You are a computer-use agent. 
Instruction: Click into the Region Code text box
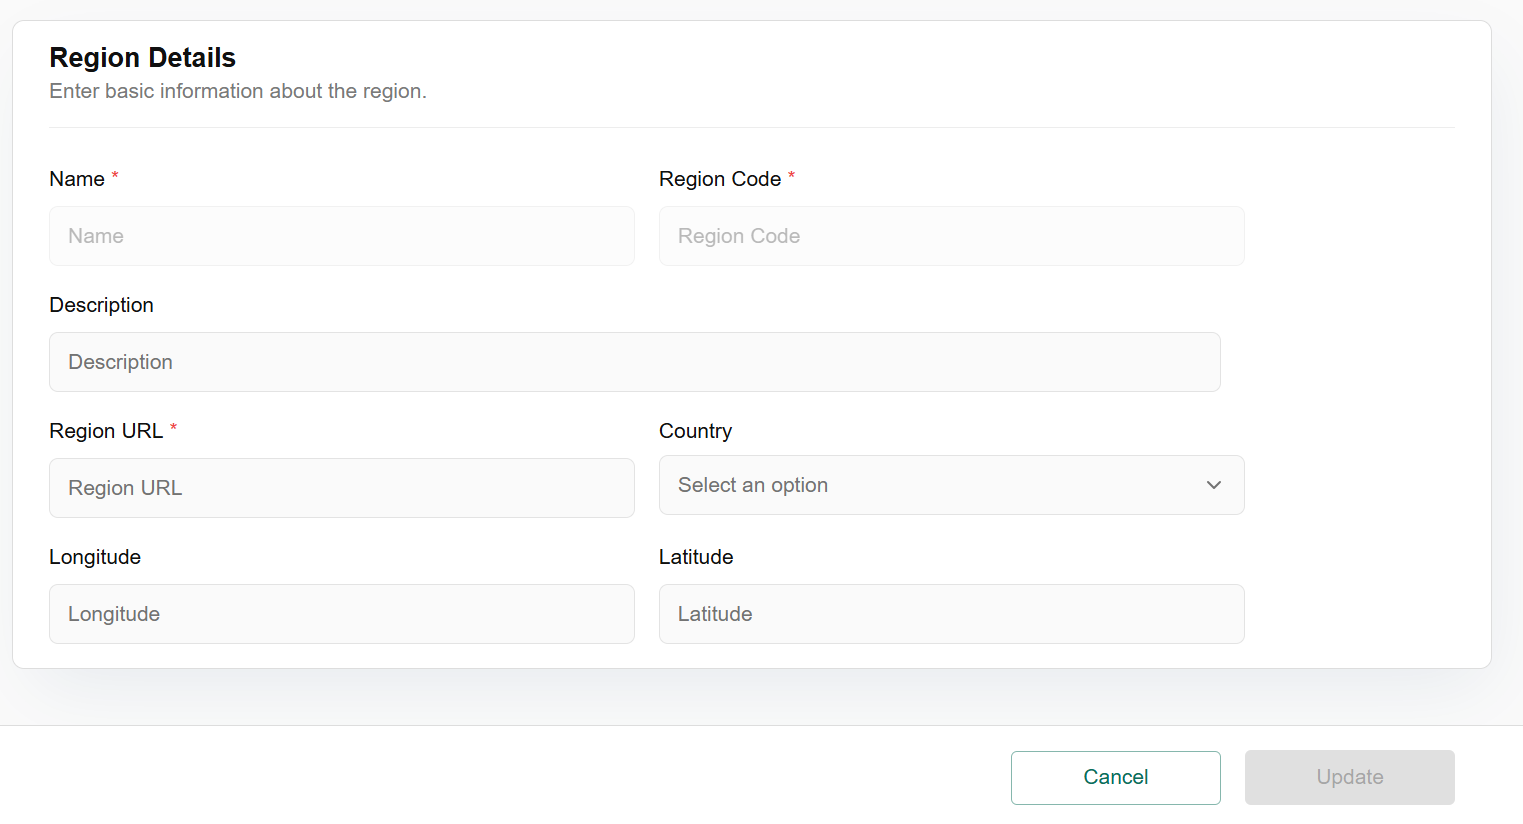tap(951, 236)
